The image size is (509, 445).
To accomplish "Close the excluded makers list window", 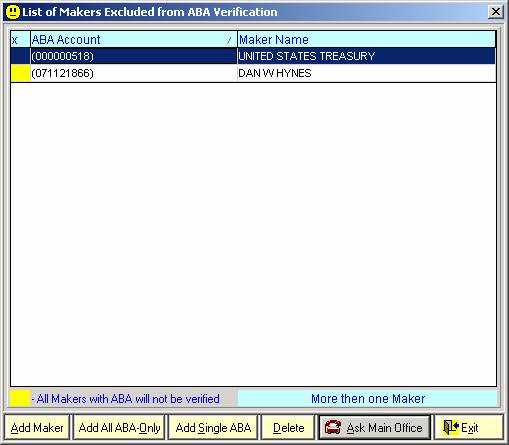I will [x=496, y=12].
